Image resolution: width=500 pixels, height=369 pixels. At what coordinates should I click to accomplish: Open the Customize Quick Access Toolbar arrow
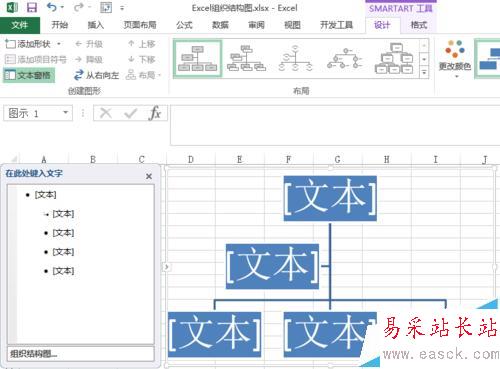(x=122, y=8)
